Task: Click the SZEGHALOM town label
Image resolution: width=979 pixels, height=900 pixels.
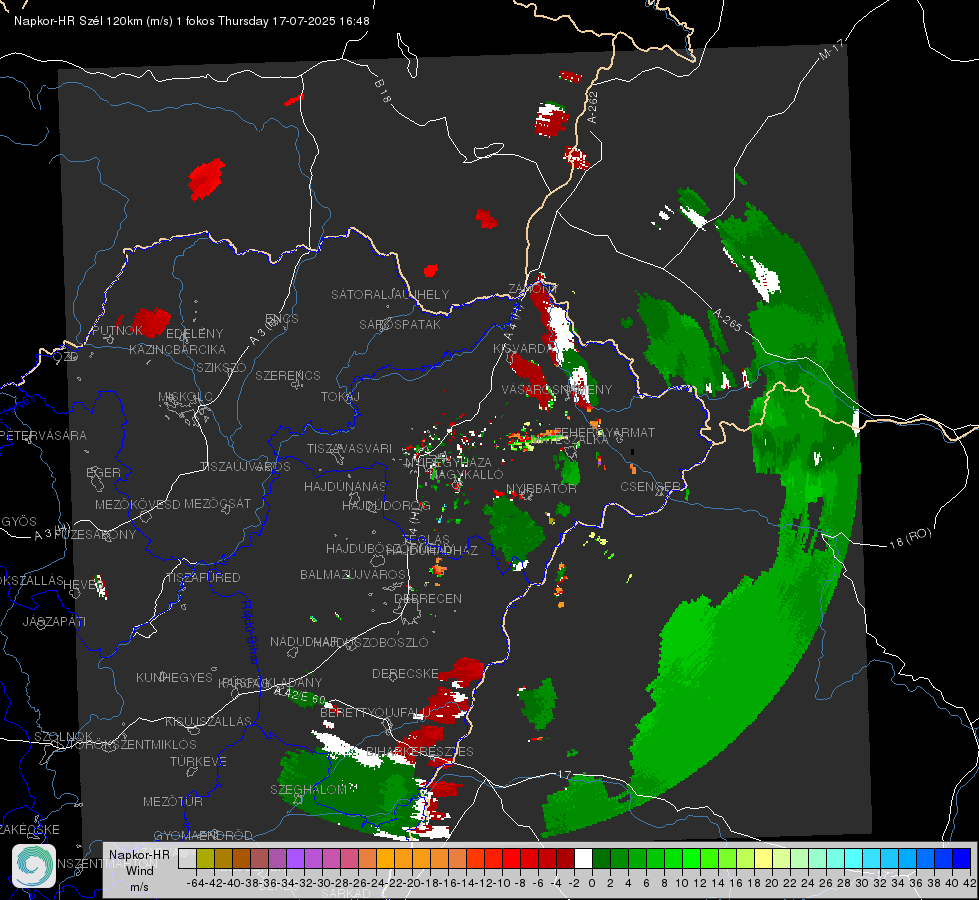Action: click(308, 790)
